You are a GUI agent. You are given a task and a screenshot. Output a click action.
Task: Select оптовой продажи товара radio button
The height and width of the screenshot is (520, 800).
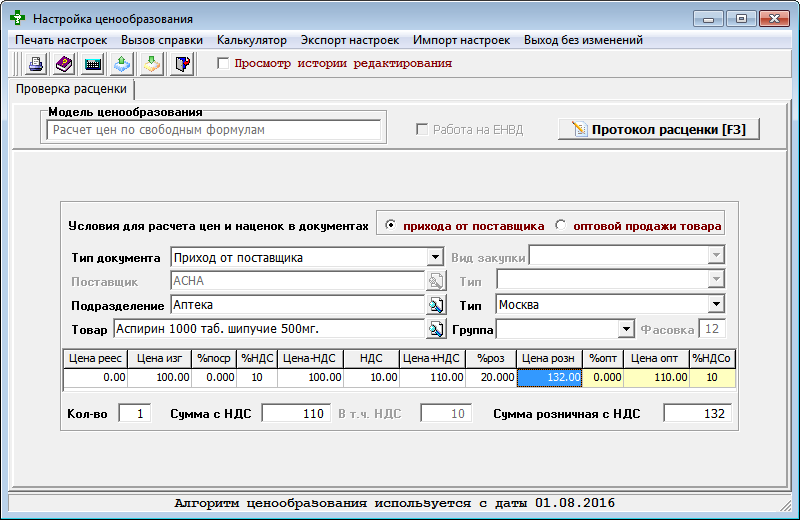coord(560,225)
